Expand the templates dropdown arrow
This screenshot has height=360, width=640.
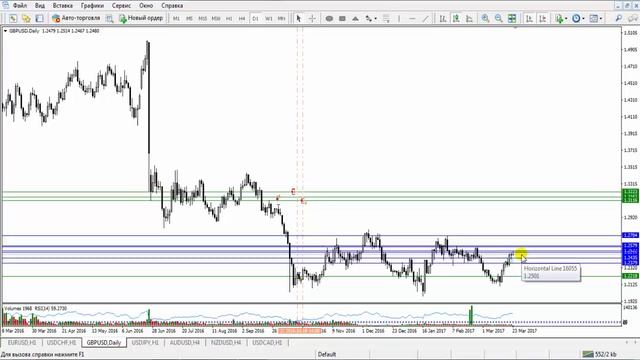(x=600, y=19)
